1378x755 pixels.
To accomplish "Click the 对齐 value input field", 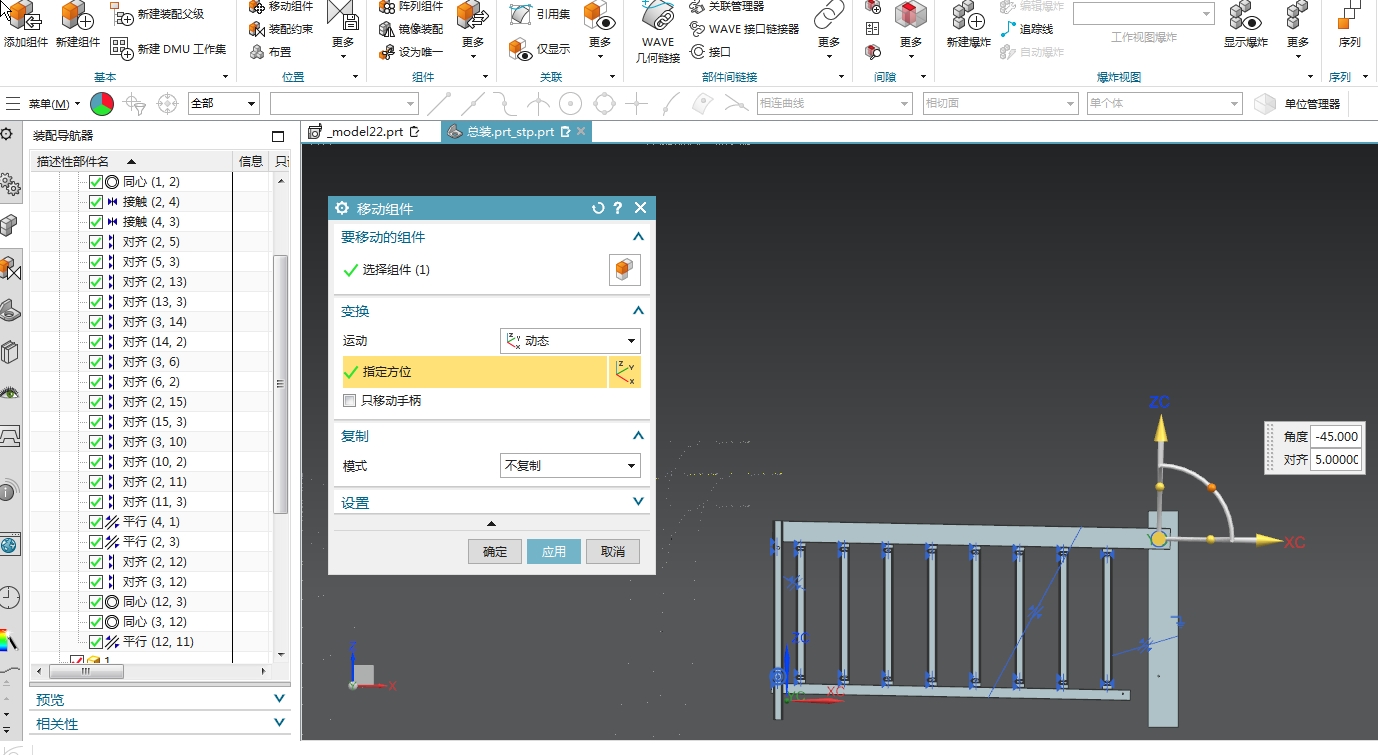I will pos(1336,460).
